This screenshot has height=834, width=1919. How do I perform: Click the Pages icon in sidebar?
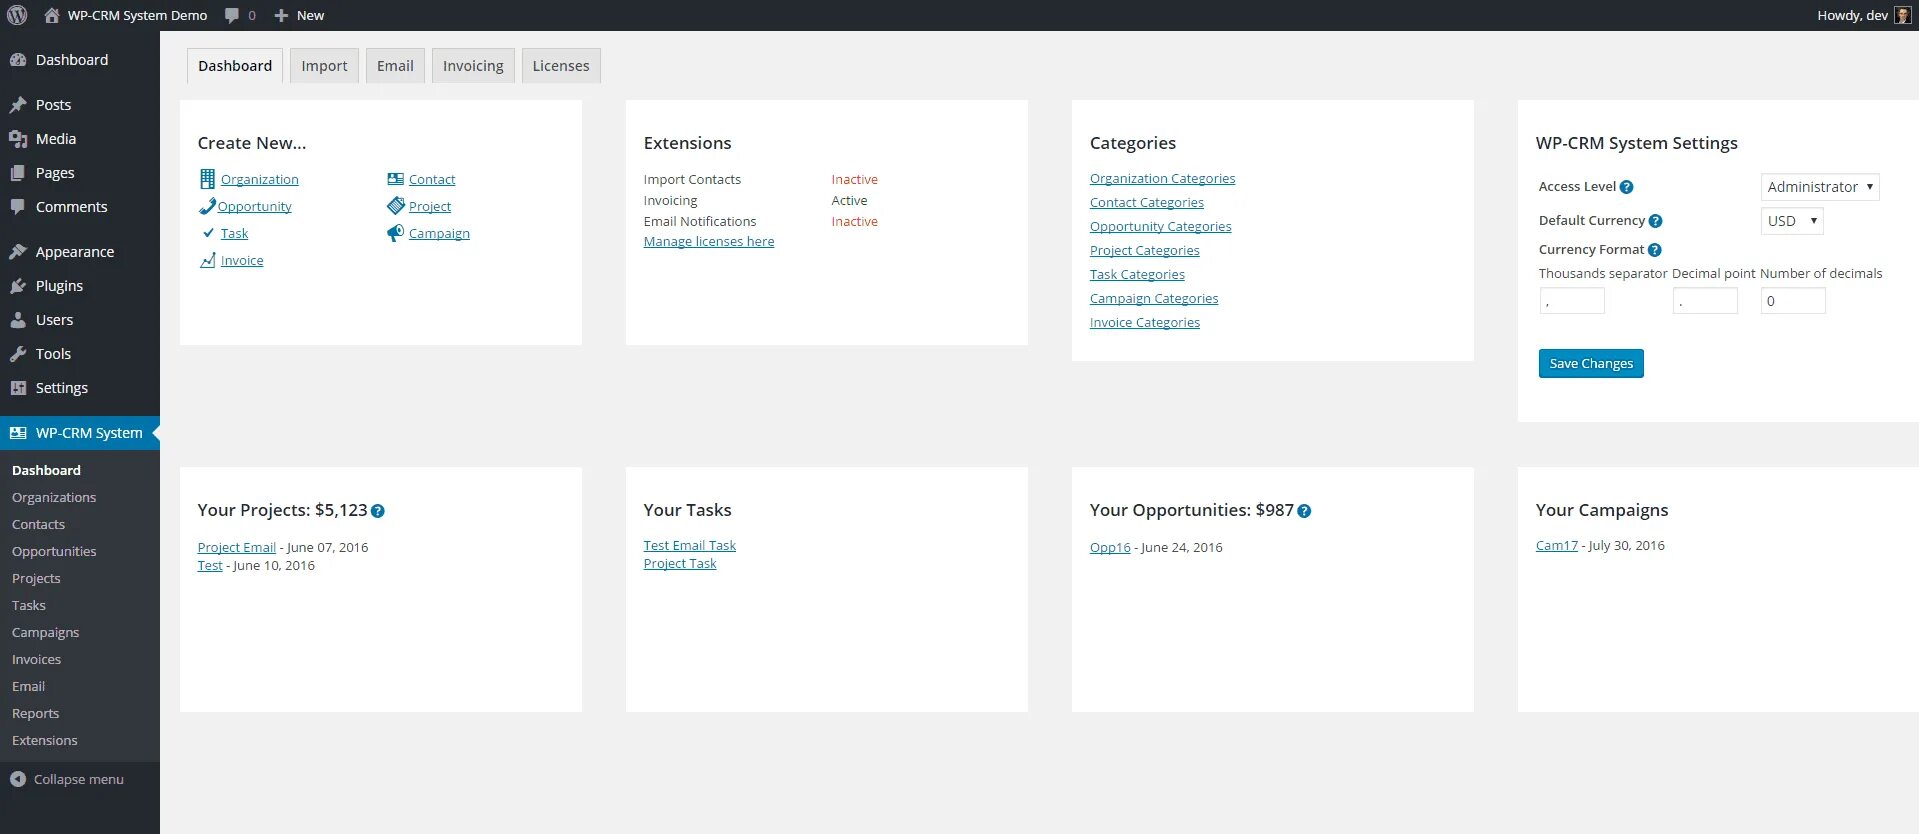pyautogui.click(x=18, y=173)
